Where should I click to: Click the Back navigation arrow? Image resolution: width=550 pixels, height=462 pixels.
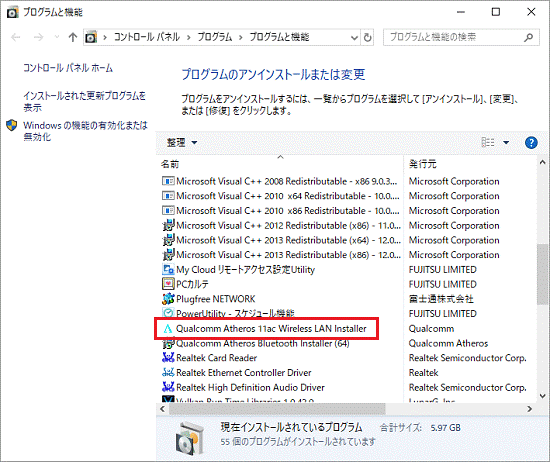[x=16, y=37]
